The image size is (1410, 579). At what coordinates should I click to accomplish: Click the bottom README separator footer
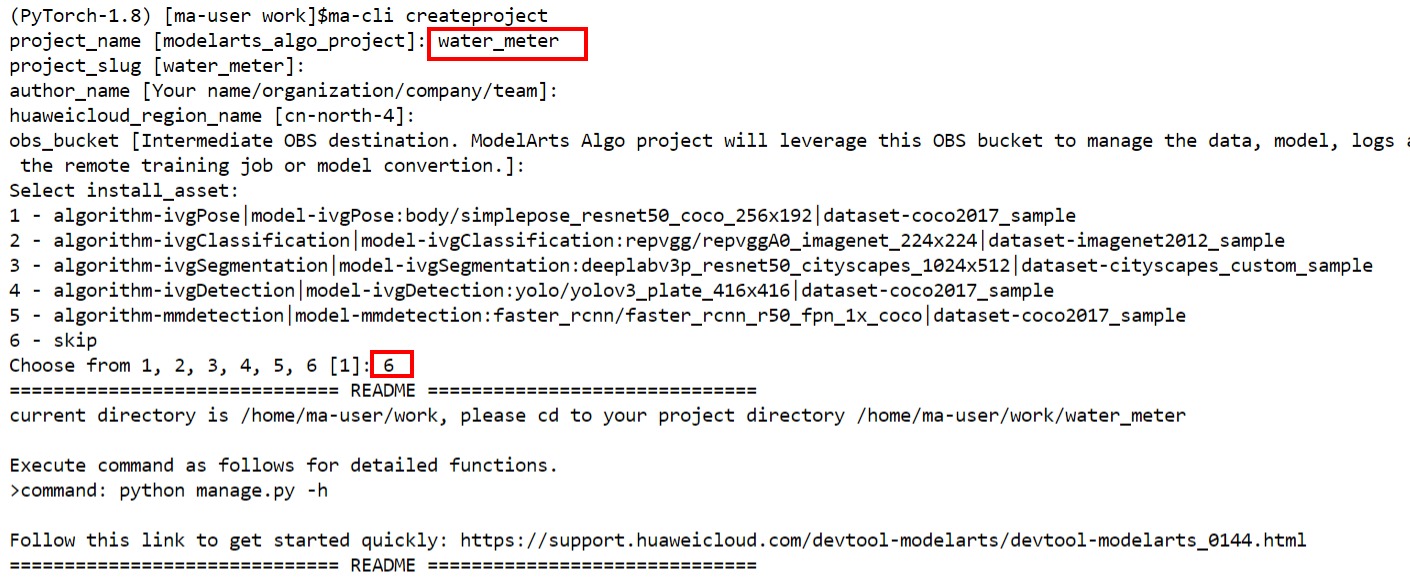(x=382, y=565)
